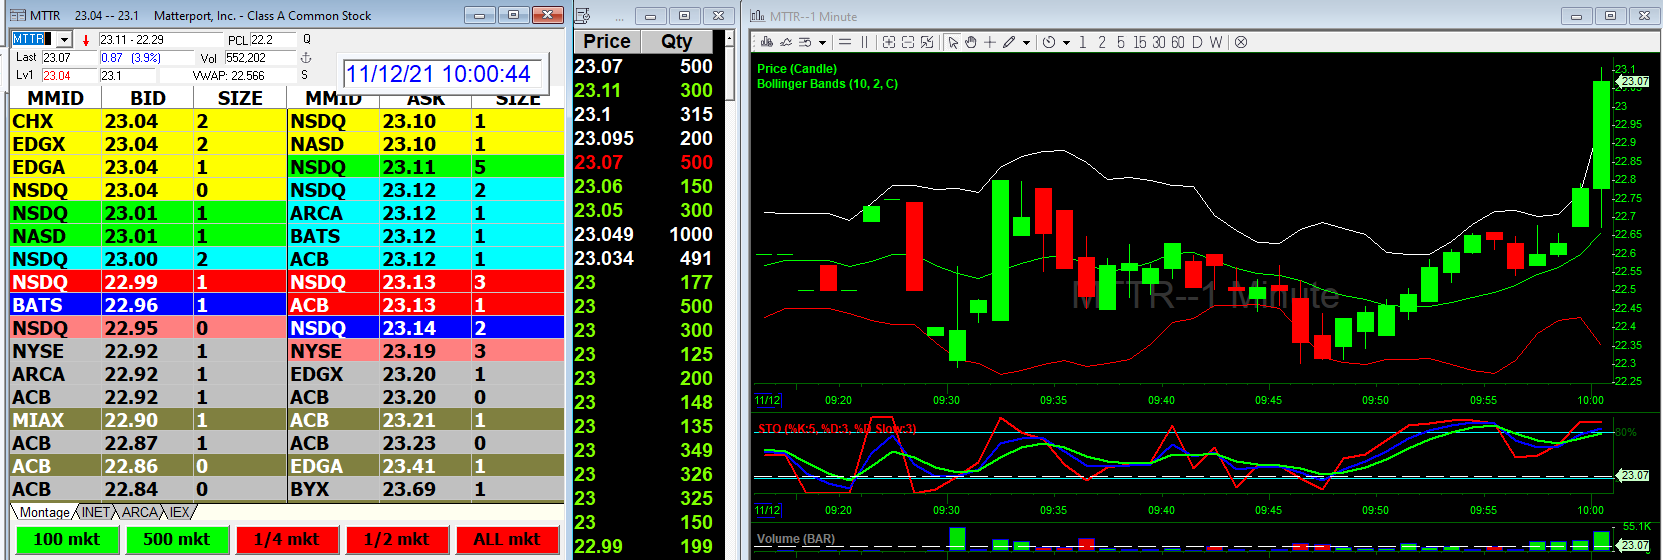
Task: Click the Volume (BAR) pane label
Action: [x=796, y=539]
